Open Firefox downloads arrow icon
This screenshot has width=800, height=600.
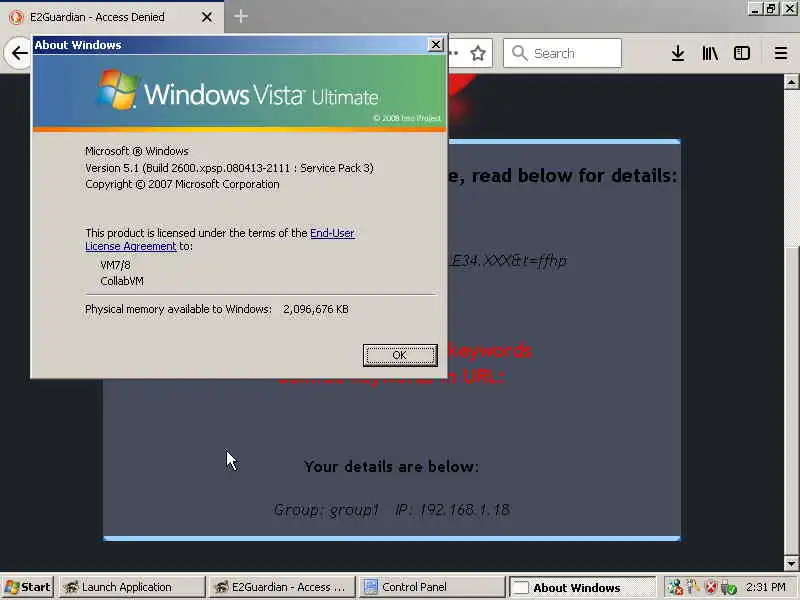(678, 53)
